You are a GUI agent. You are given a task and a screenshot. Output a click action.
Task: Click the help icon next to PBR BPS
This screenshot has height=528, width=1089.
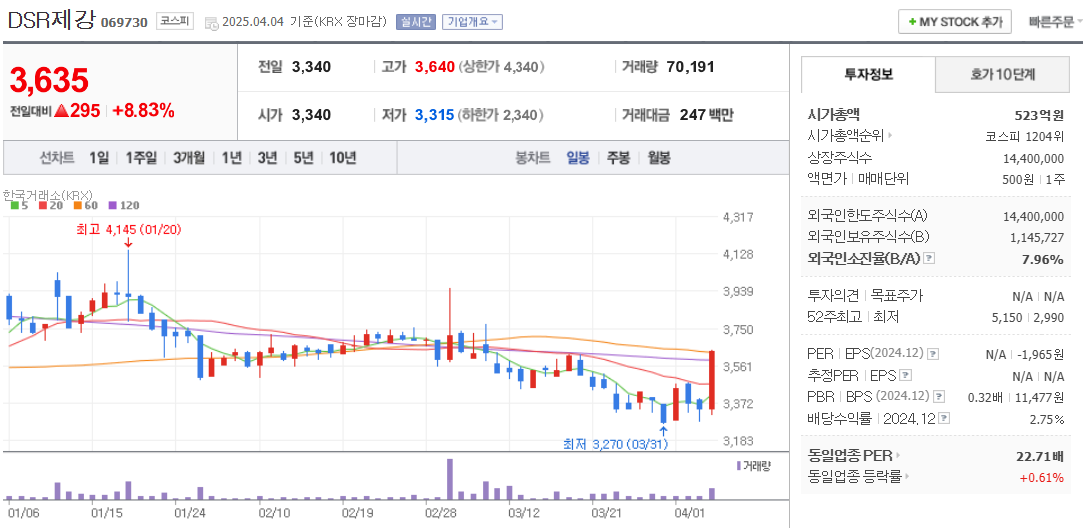(939, 397)
